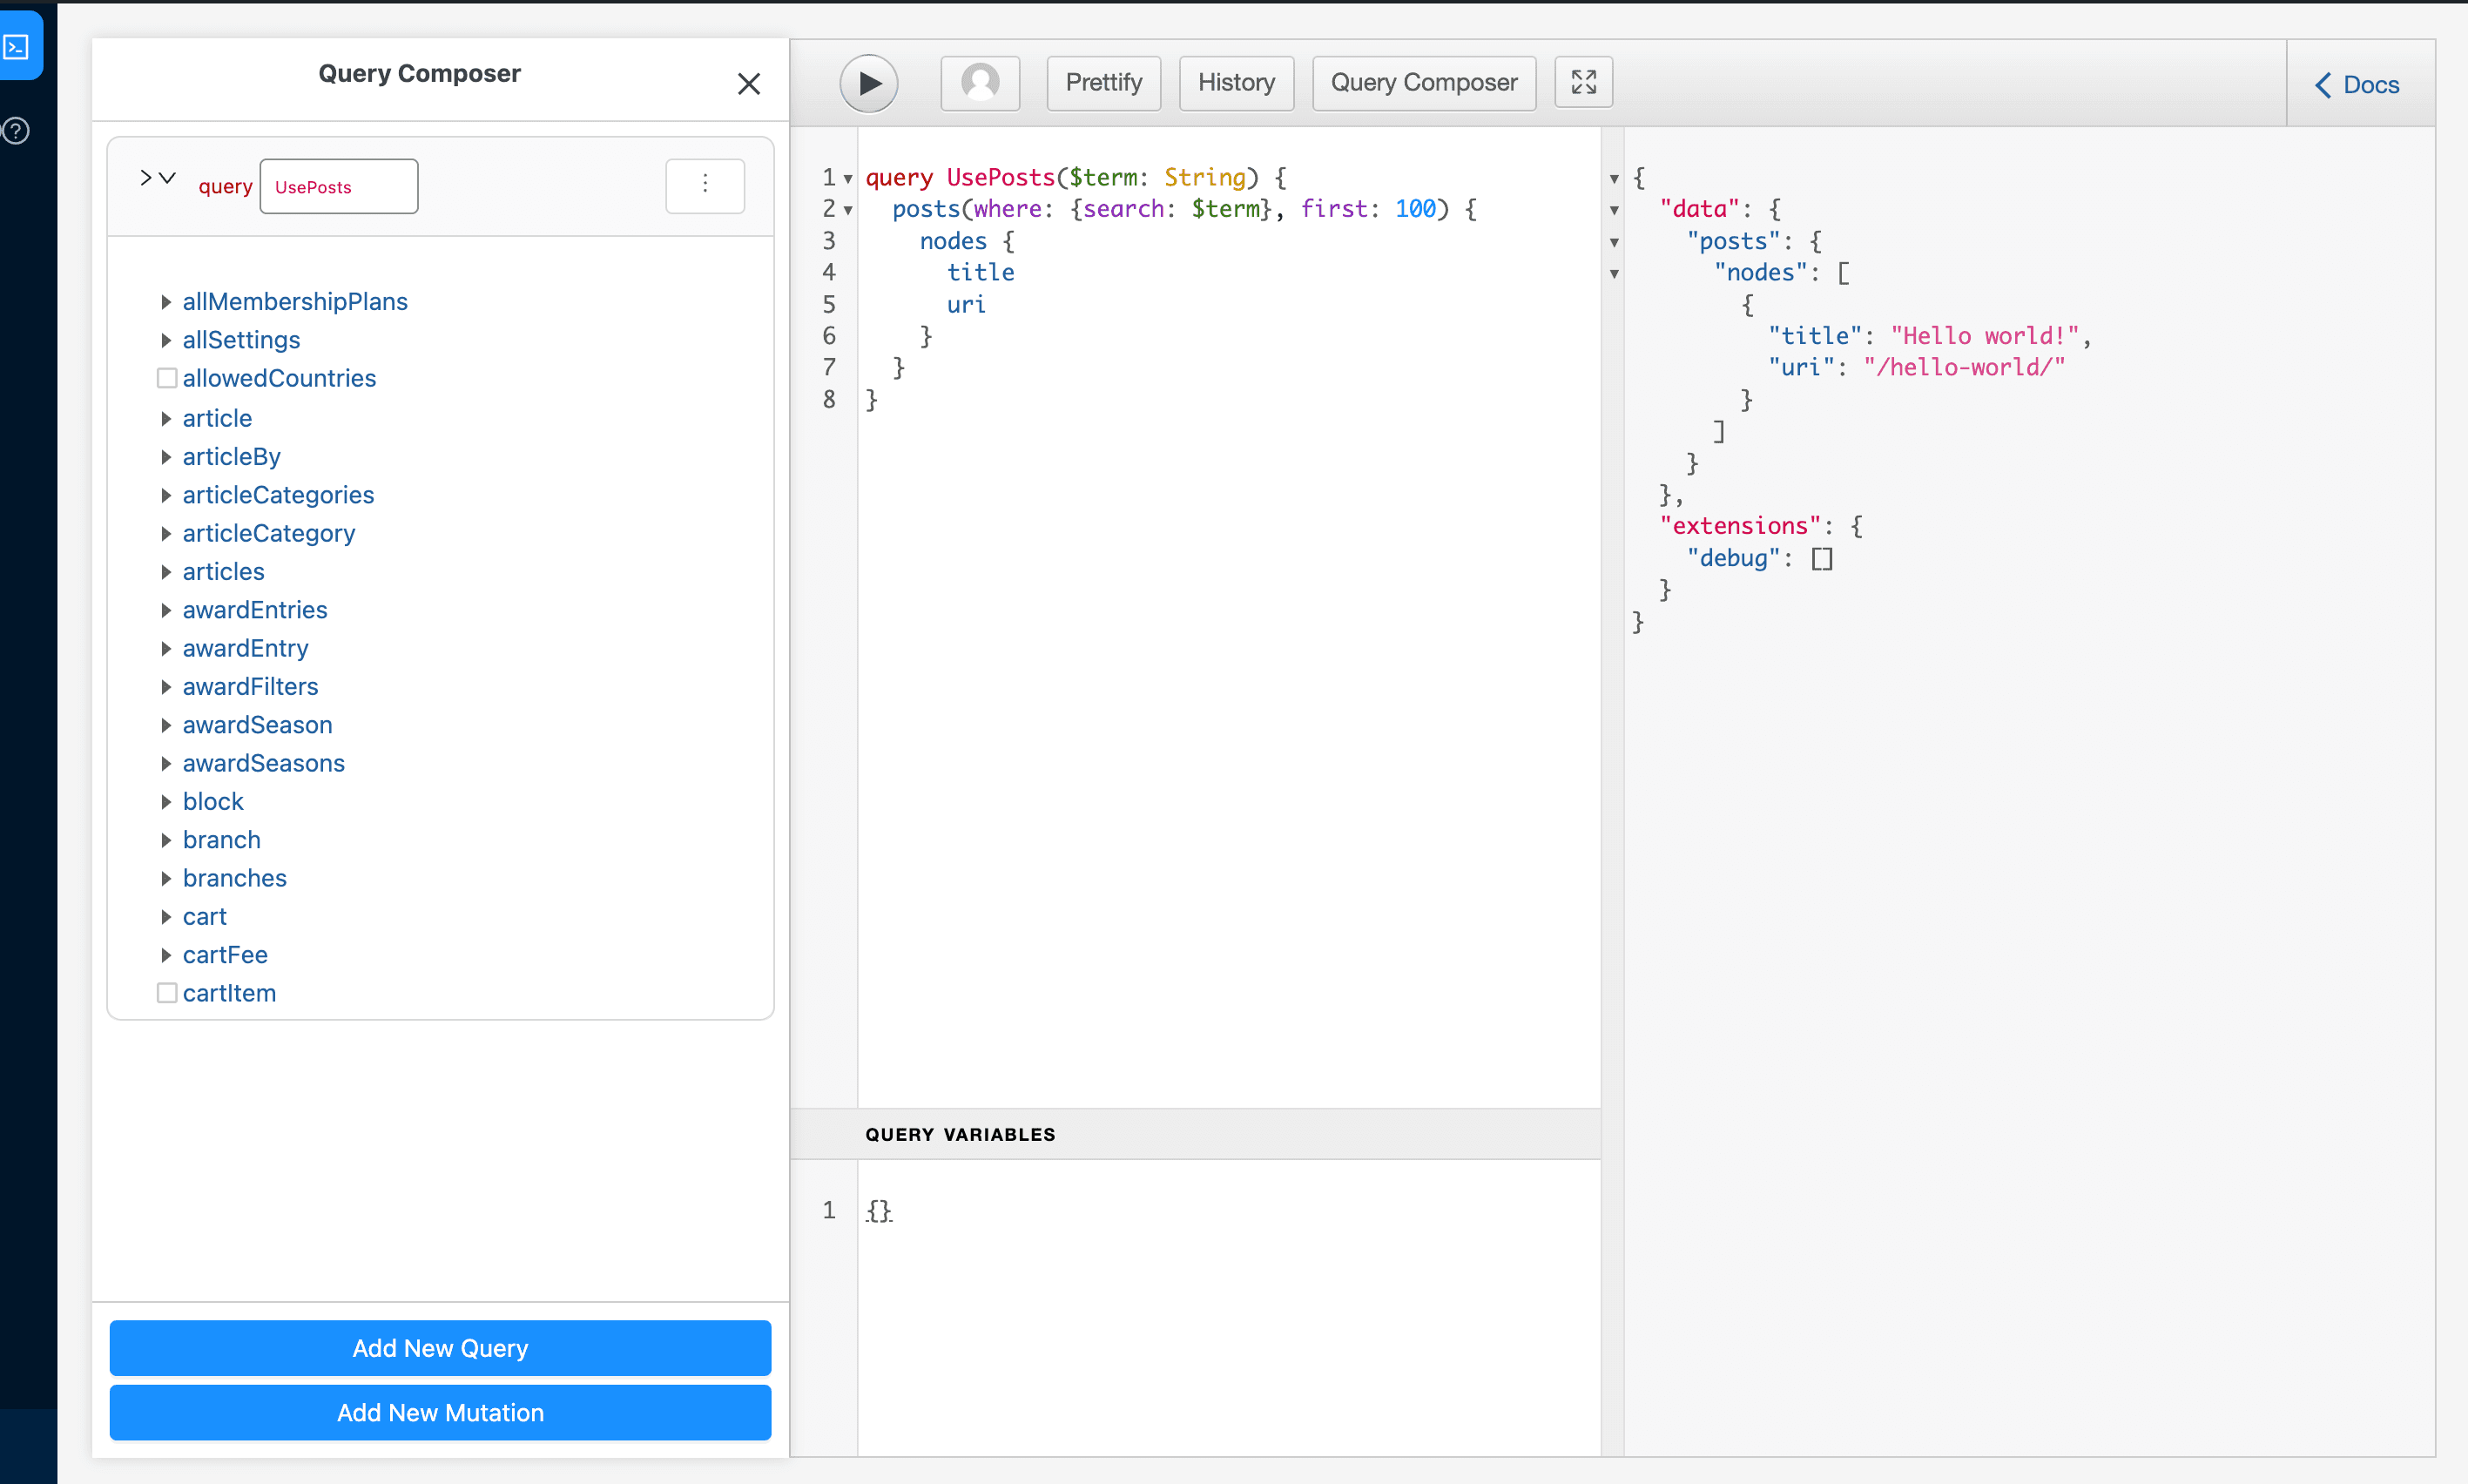This screenshot has width=2468, height=1484.
Task: Switch to the Query Composer view
Action: pos(1422,83)
